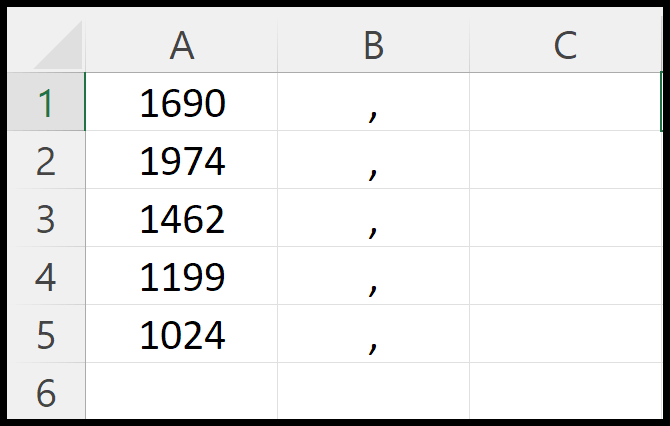The height and width of the screenshot is (426, 670).
Task: Select row 2 header
Action: 46,160
